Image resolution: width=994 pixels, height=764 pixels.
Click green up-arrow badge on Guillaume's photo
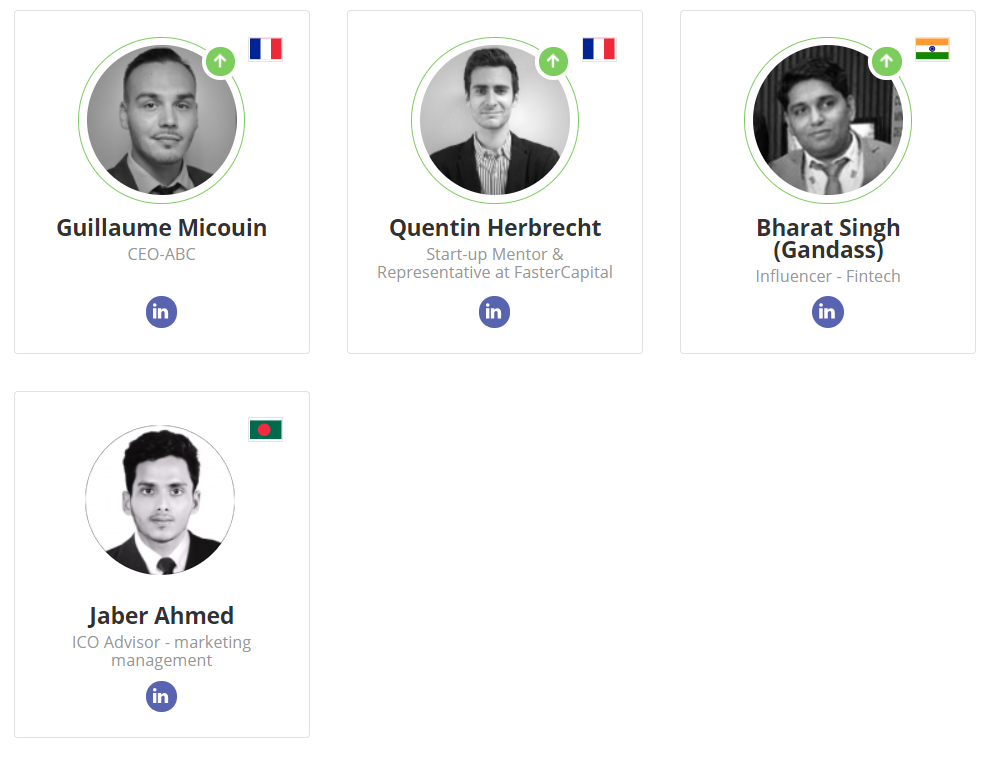pos(221,61)
